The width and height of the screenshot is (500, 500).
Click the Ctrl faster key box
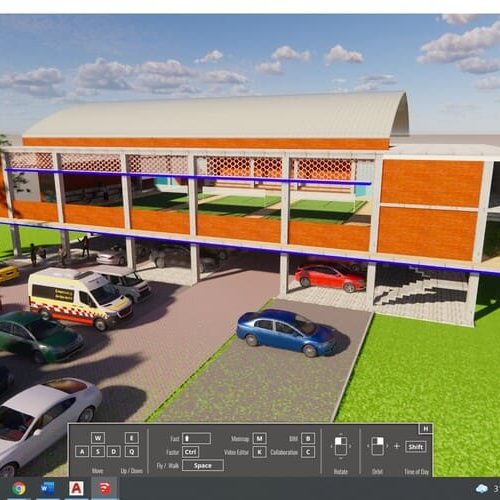[x=191, y=452]
